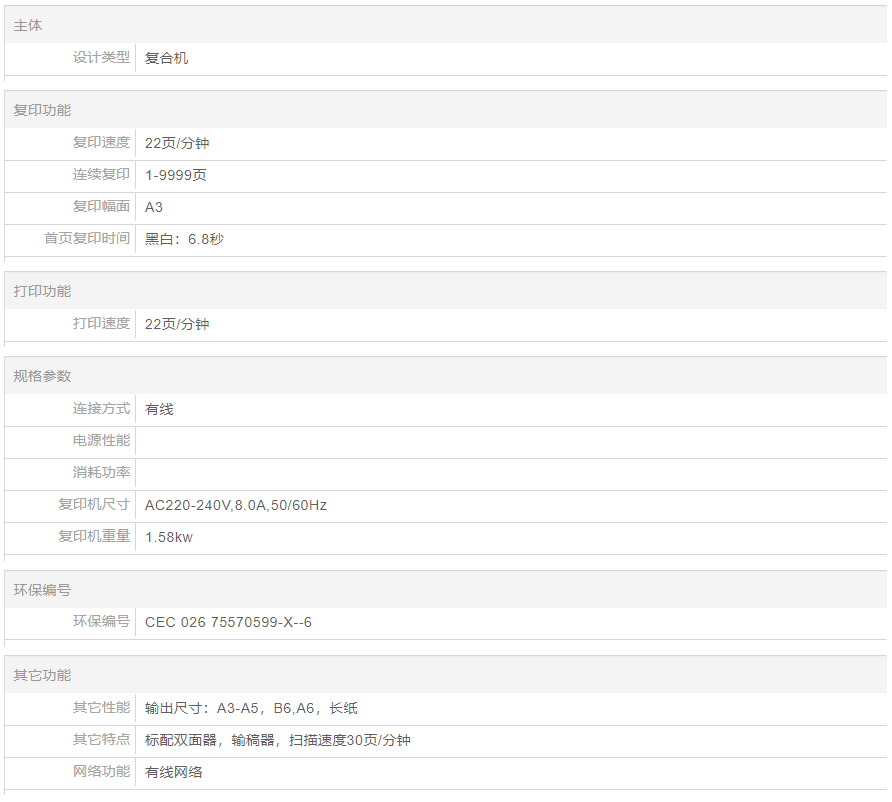This screenshot has height=802, width=892.
Task: Click the AC220-240V power specification text
Action: point(235,505)
